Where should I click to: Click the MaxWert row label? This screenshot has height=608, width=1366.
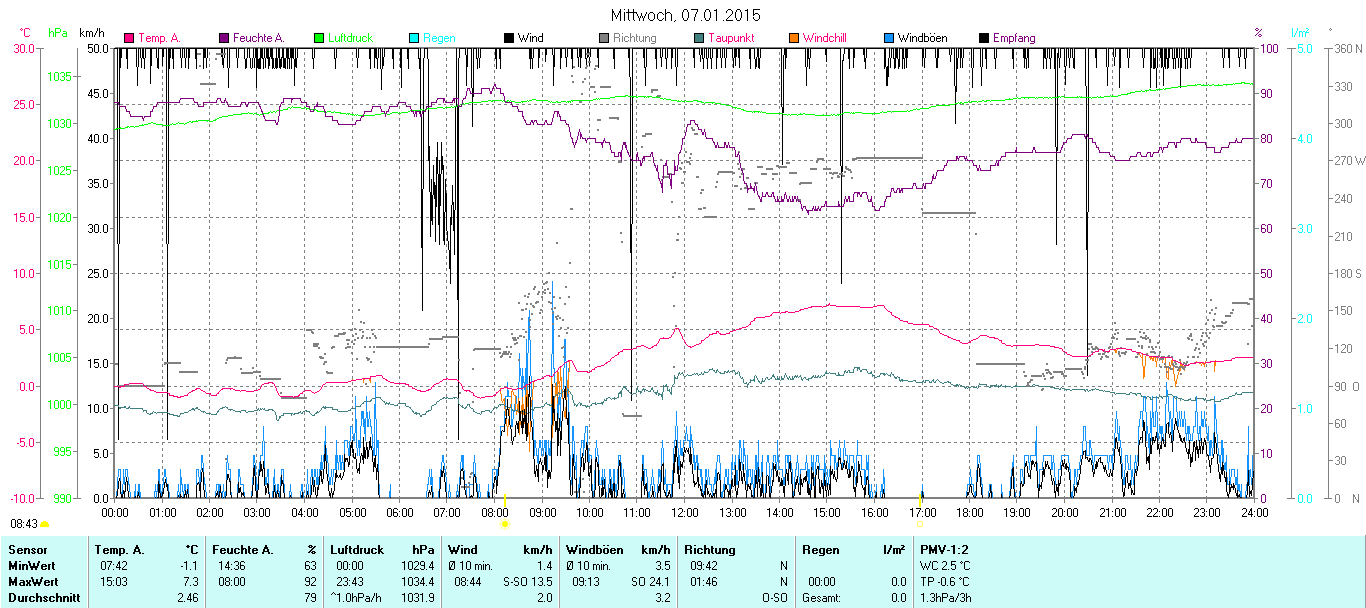tap(31, 581)
